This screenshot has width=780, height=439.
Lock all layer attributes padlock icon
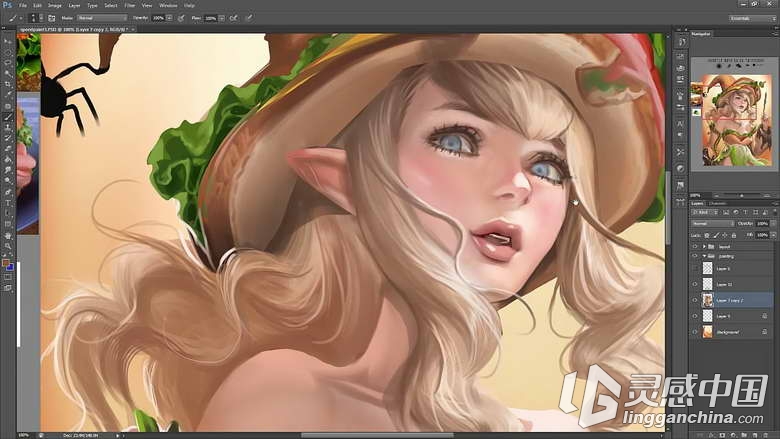[x=734, y=235]
